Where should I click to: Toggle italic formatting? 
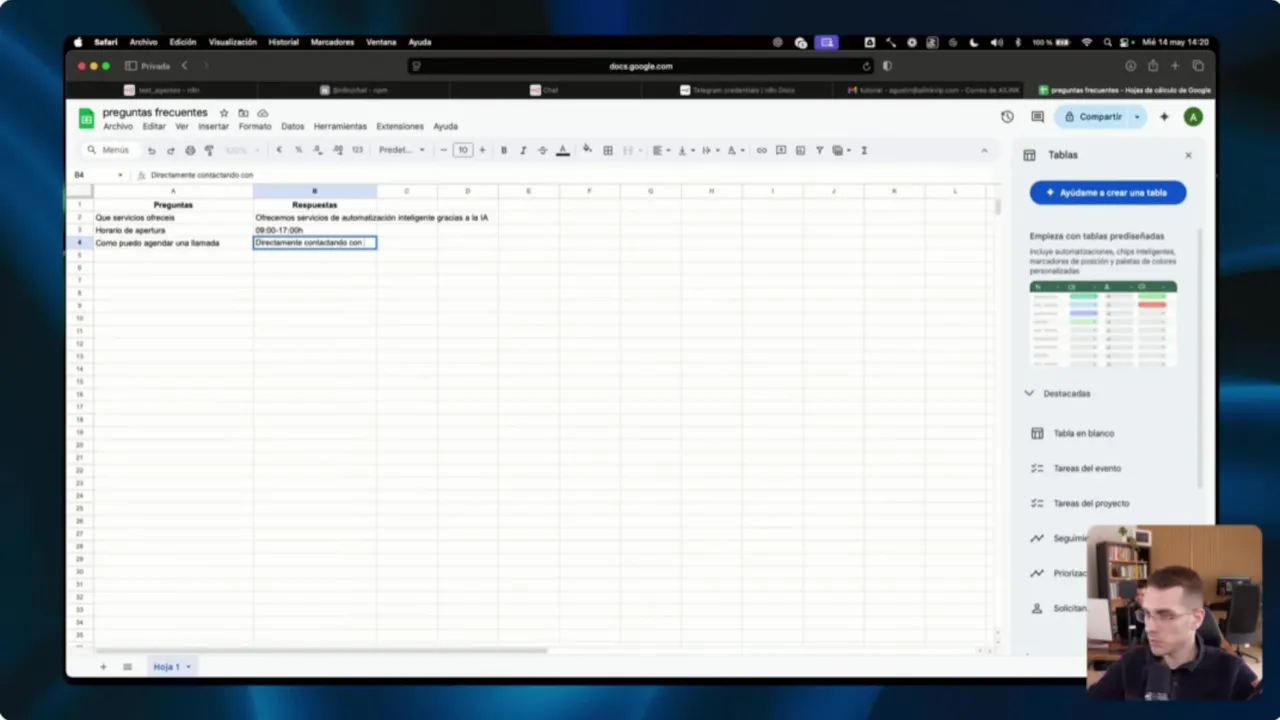[523, 150]
